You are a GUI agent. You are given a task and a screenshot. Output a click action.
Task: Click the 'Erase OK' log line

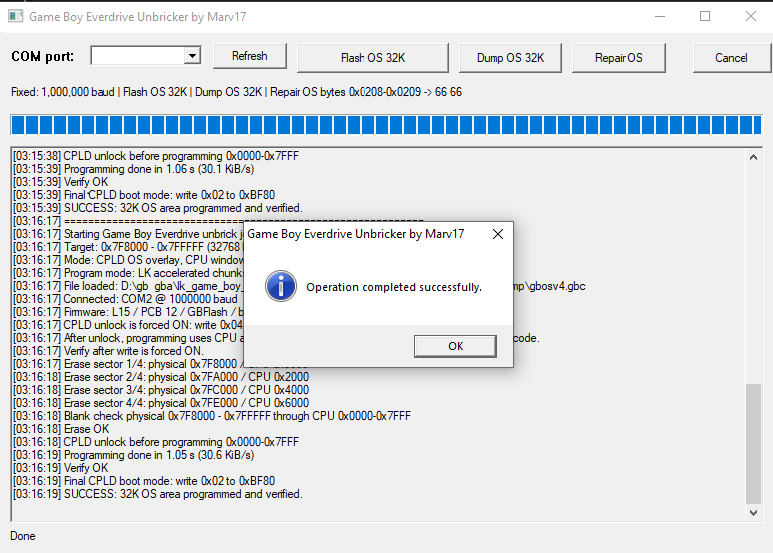point(61,429)
